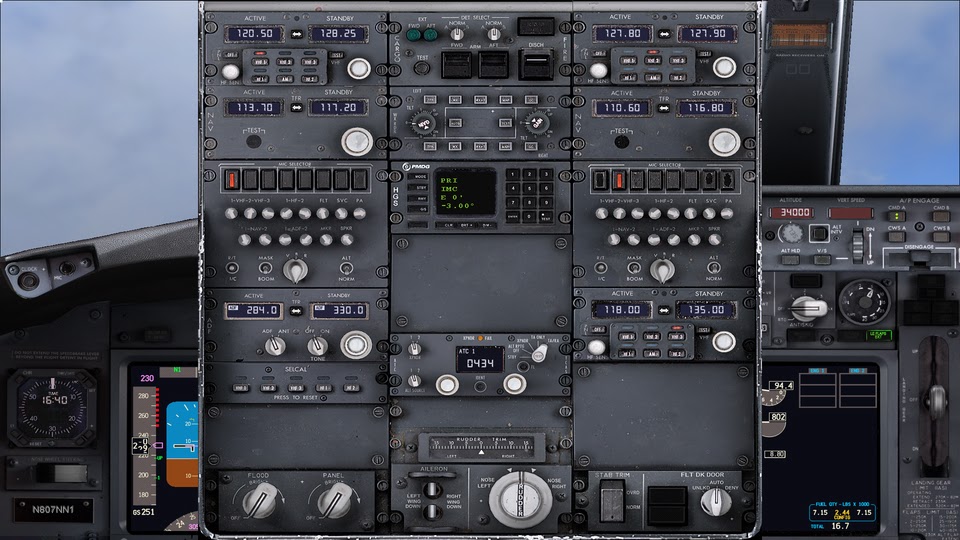The width and height of the screenshot is (960, 540).
Task: Flip the XPNDR 1/2 selector switch
Action: tap(414, 348)
